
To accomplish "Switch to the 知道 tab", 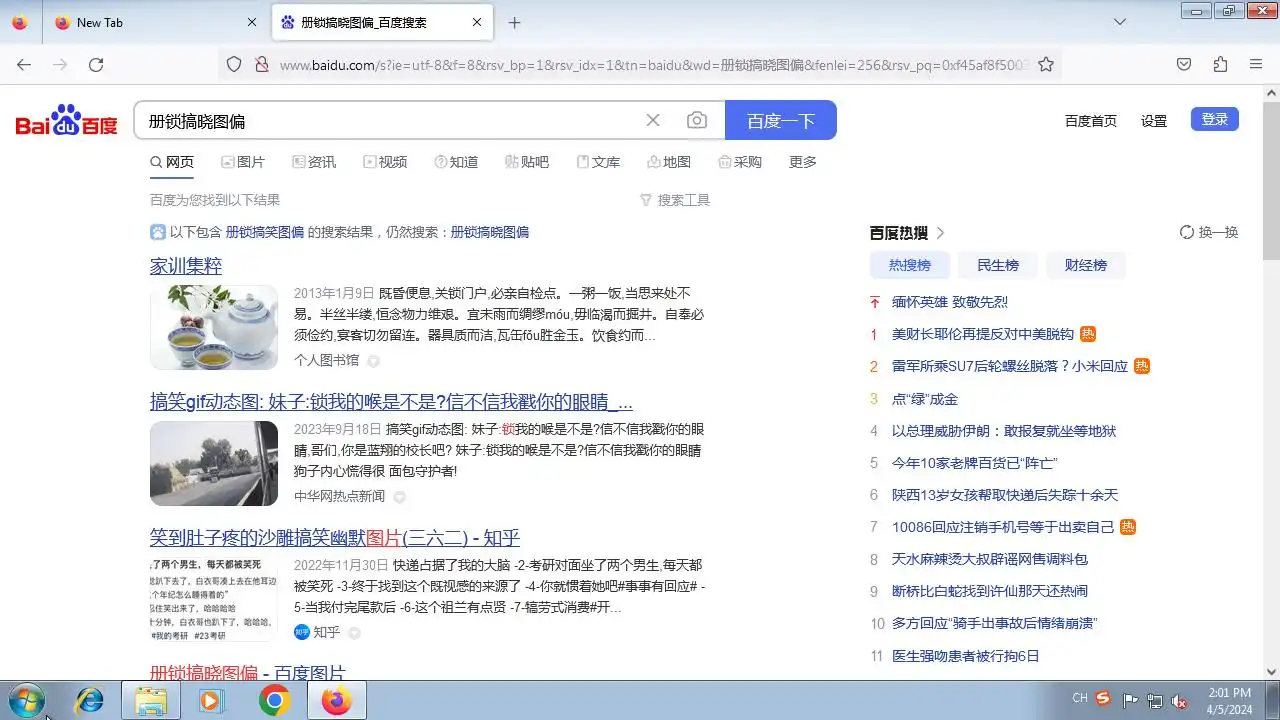I will tap(456, 162).
